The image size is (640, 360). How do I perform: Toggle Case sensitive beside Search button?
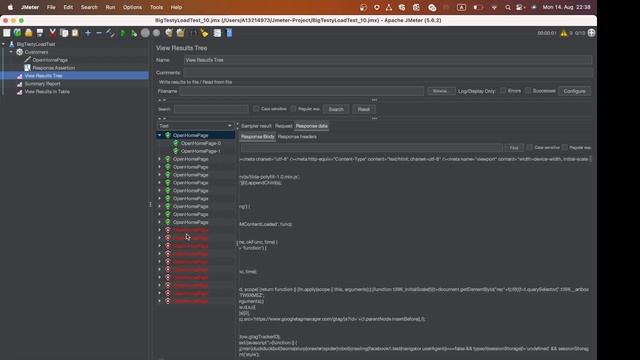(x=256, y=109)
